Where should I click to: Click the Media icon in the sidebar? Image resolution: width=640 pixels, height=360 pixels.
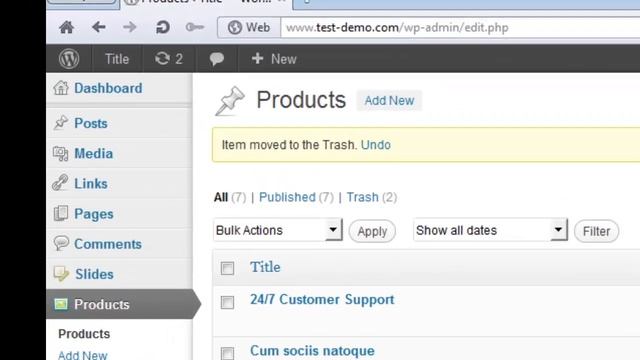point(61,153)
